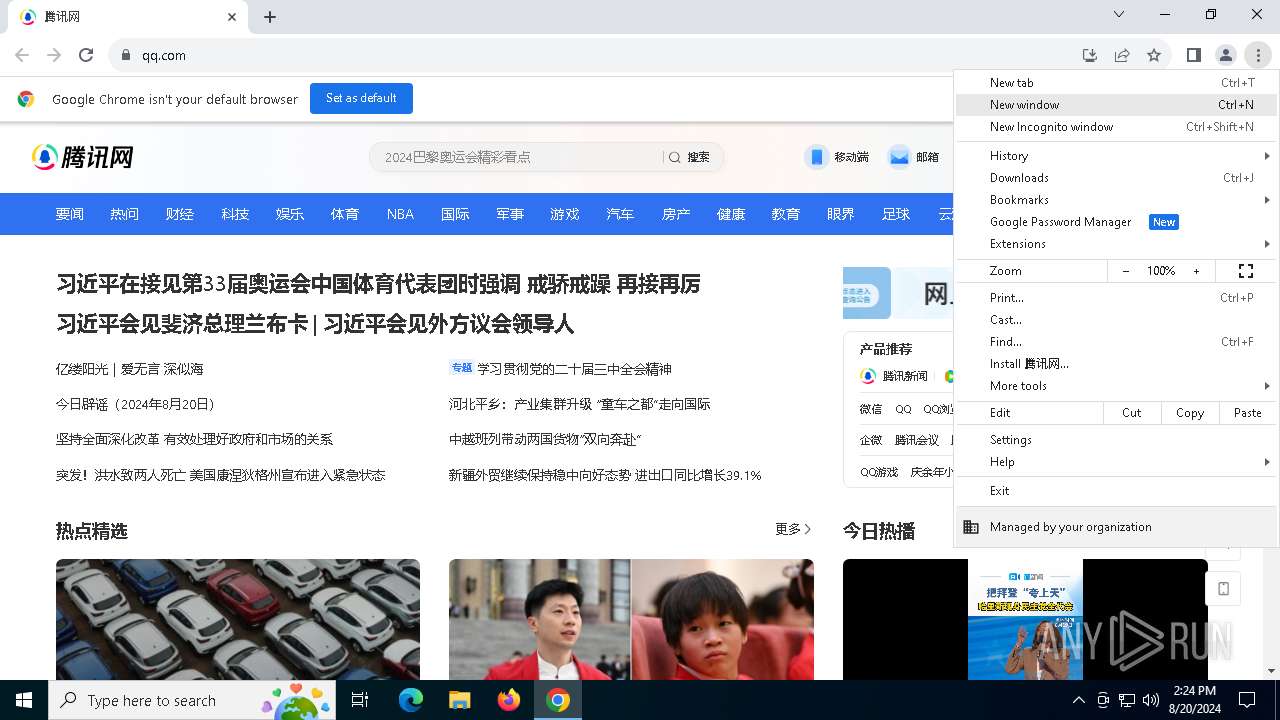Click the tab search chevron in title bar
Viewport: 1280px width, 720px height.
click(1119, 14)
